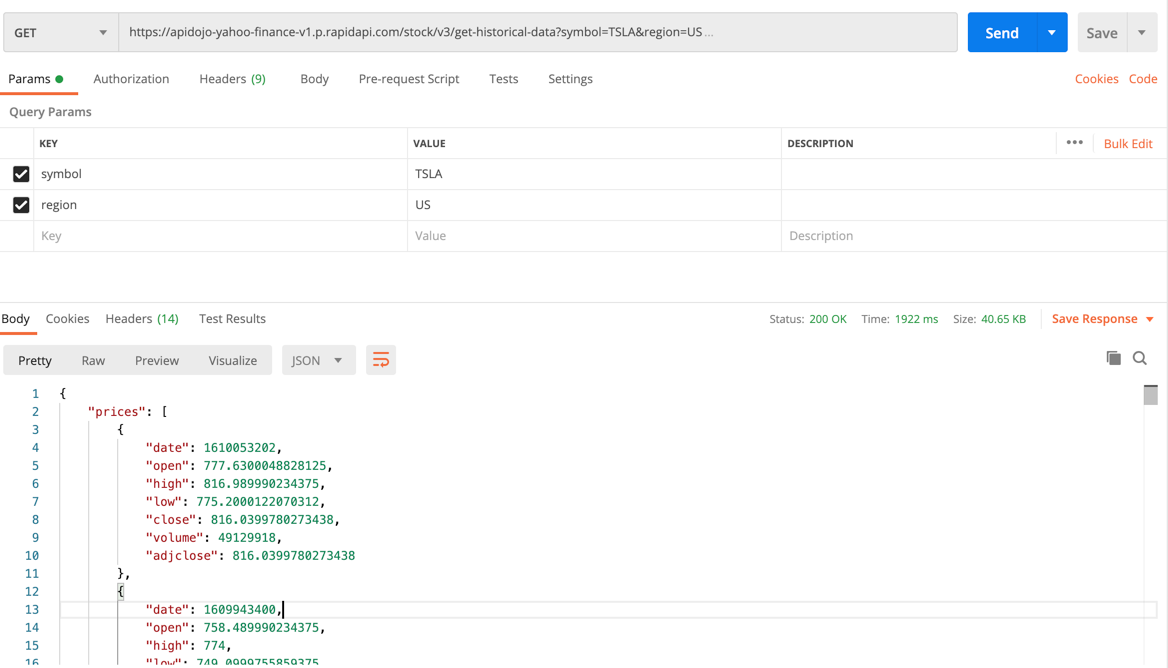Screen dimensions: 1168x668
Task: Click the "adjclose" key on line 10
Action: tap(182, 556)
